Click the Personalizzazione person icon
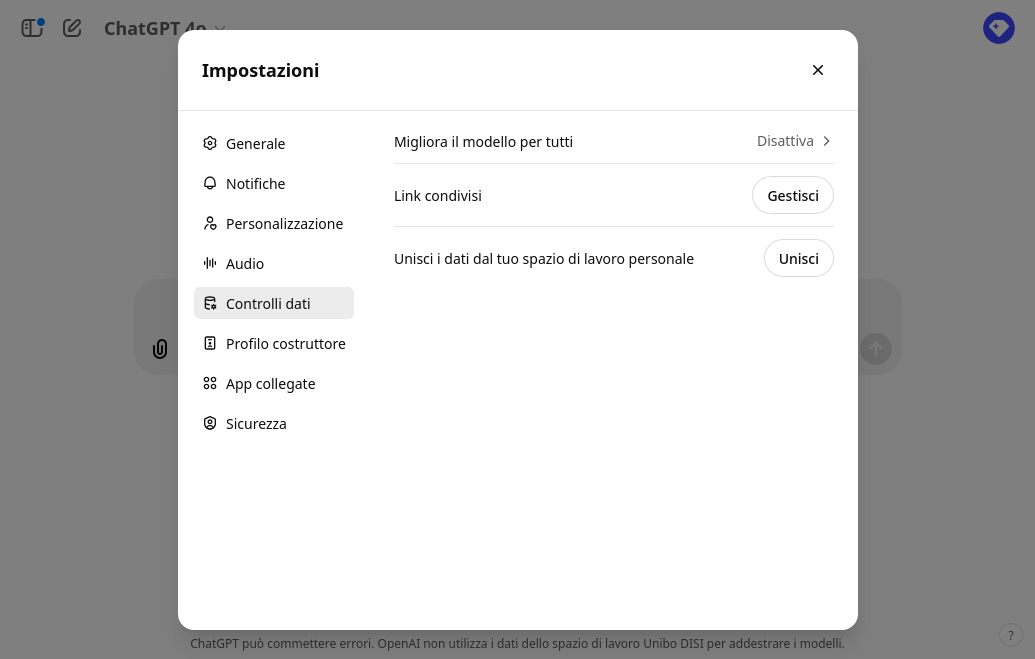Screen dimensions: 1035x659 (x=210, y=223)
